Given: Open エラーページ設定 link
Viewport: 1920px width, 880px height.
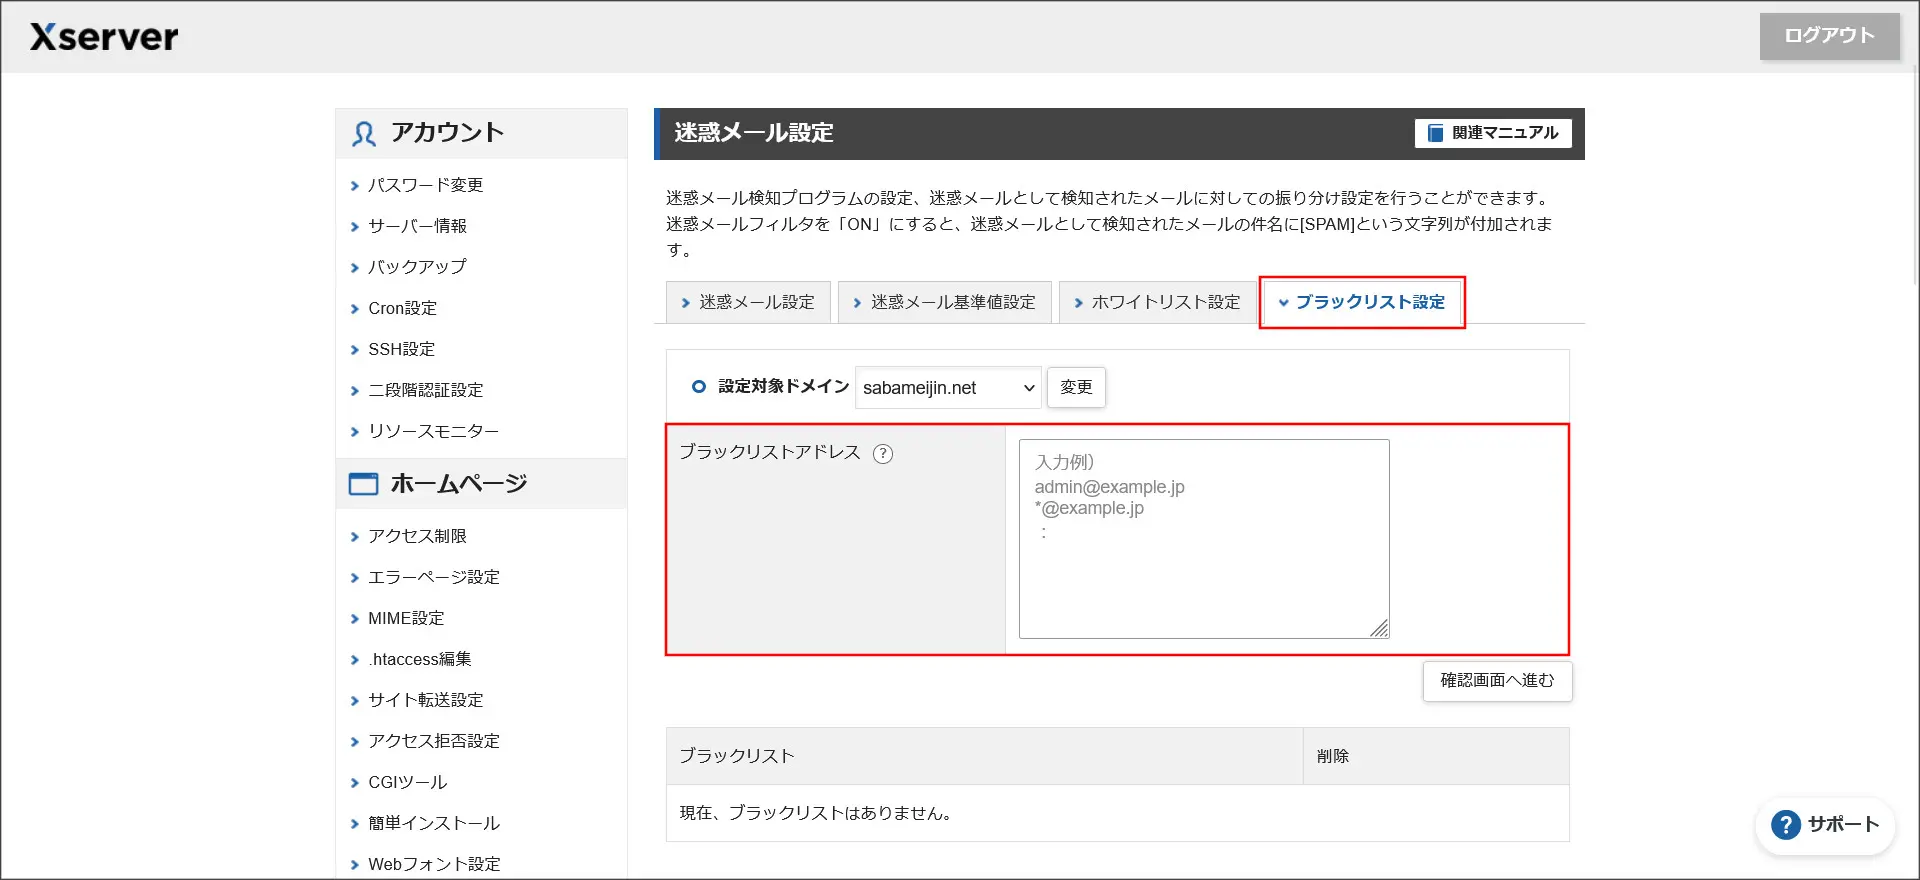Looking at the screenshot, I should coord(433,577).
